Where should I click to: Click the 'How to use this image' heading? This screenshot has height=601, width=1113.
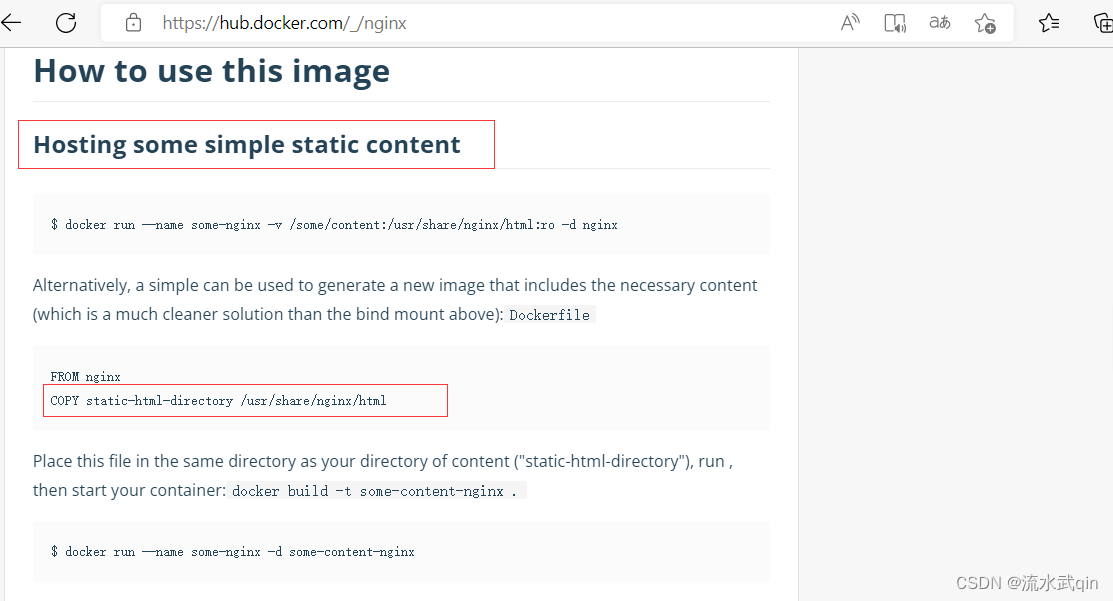[x=212, y=71]
